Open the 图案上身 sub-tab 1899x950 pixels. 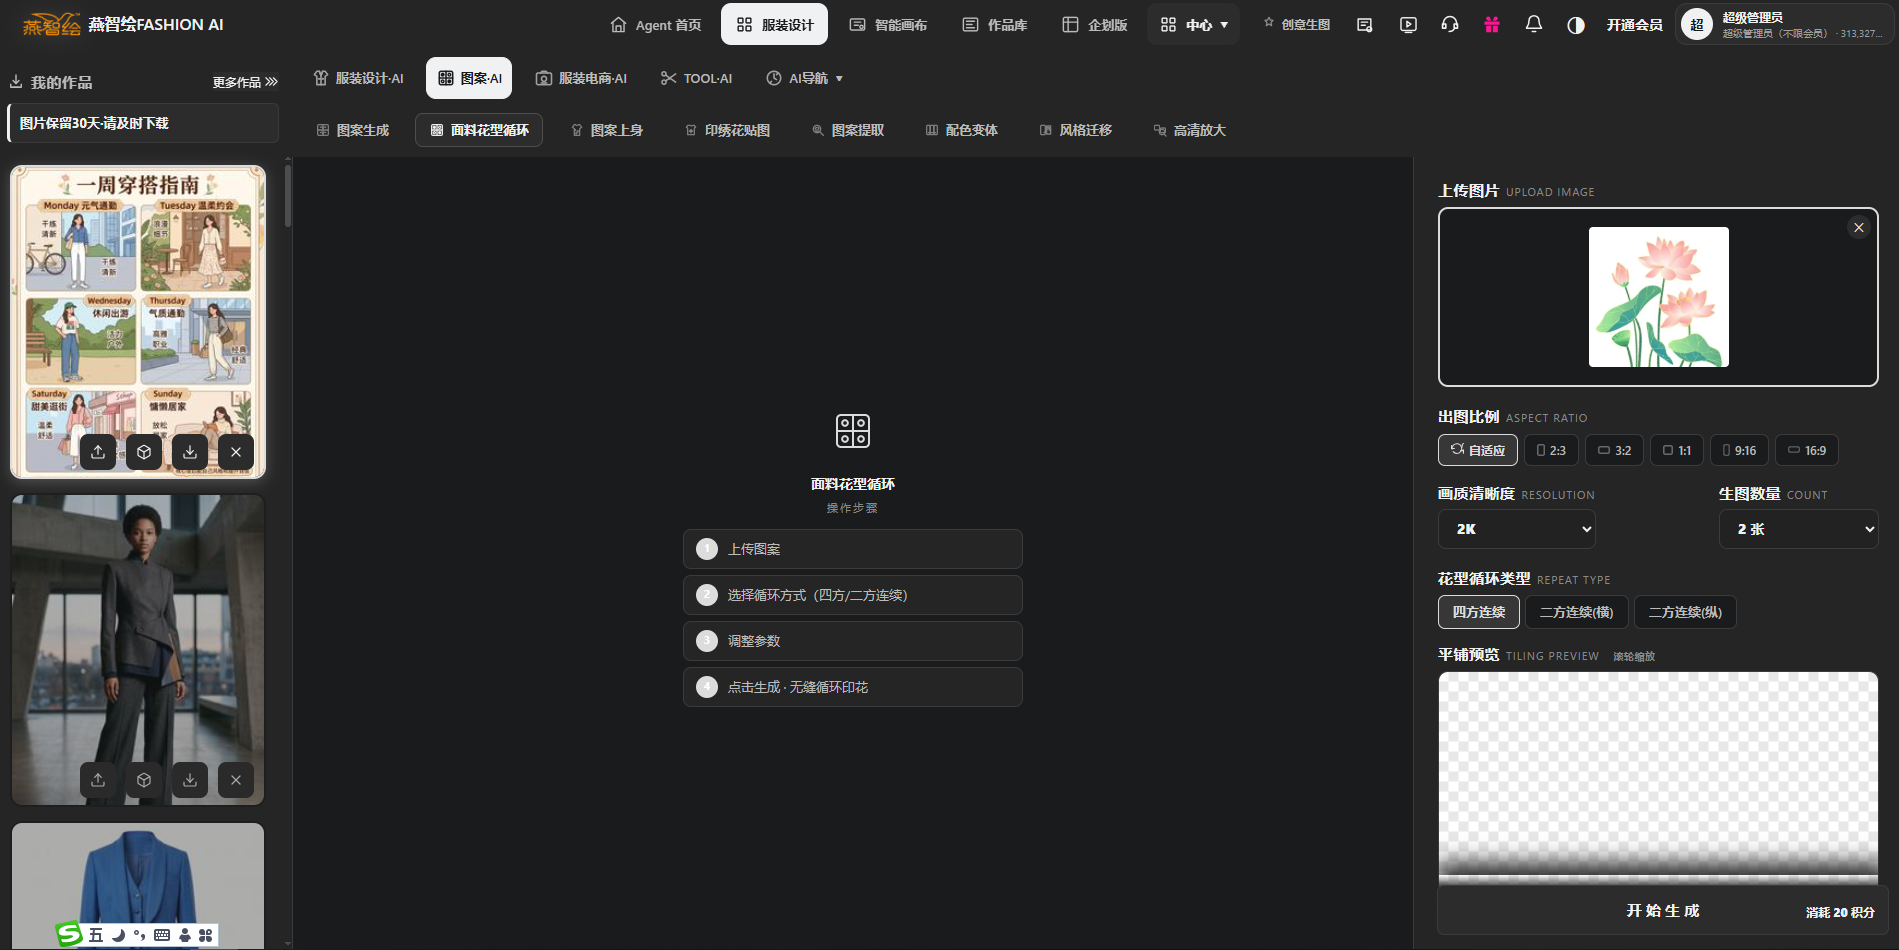[607, 130]
